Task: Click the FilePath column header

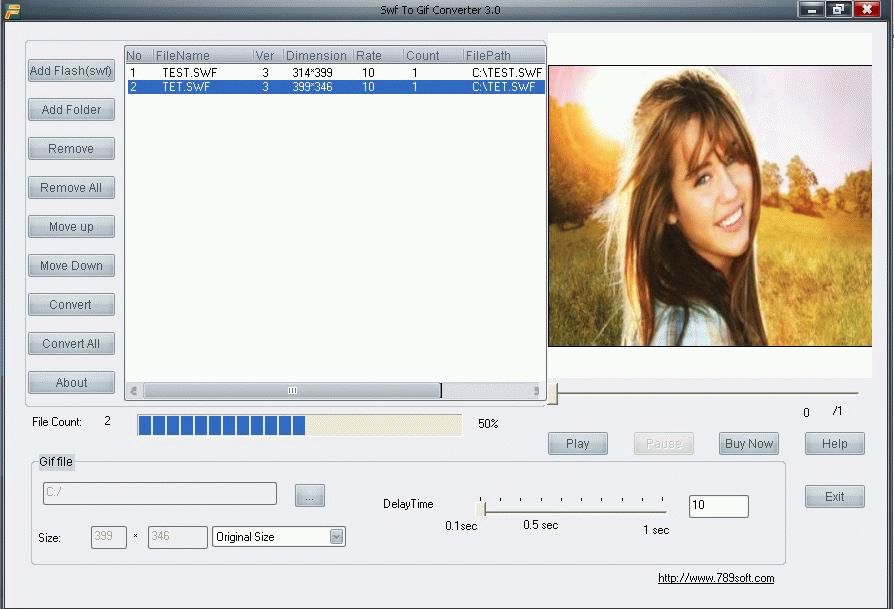Action: click(504, 55)
